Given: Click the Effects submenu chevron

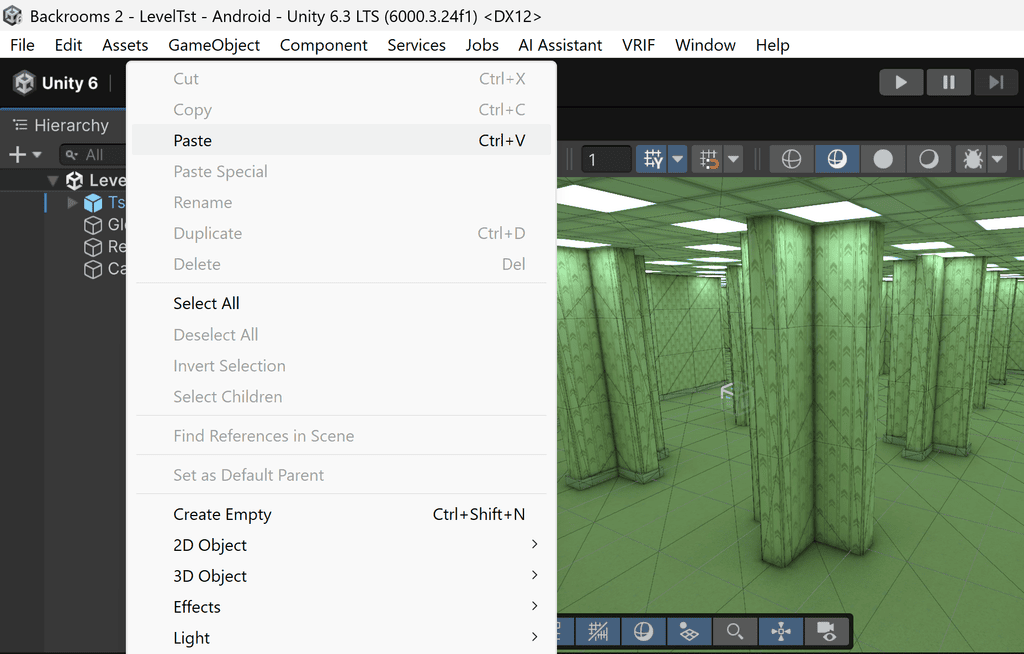Looking at the screenshot, I should [535, 606].
